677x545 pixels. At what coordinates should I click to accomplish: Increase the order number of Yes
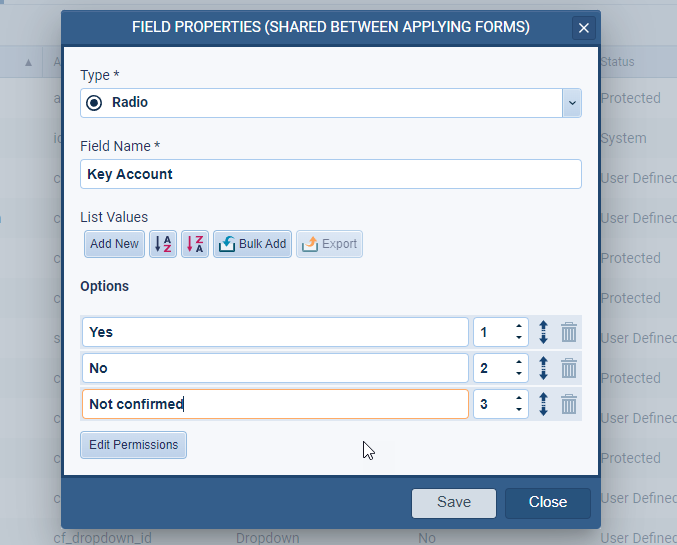pos(519,326)
